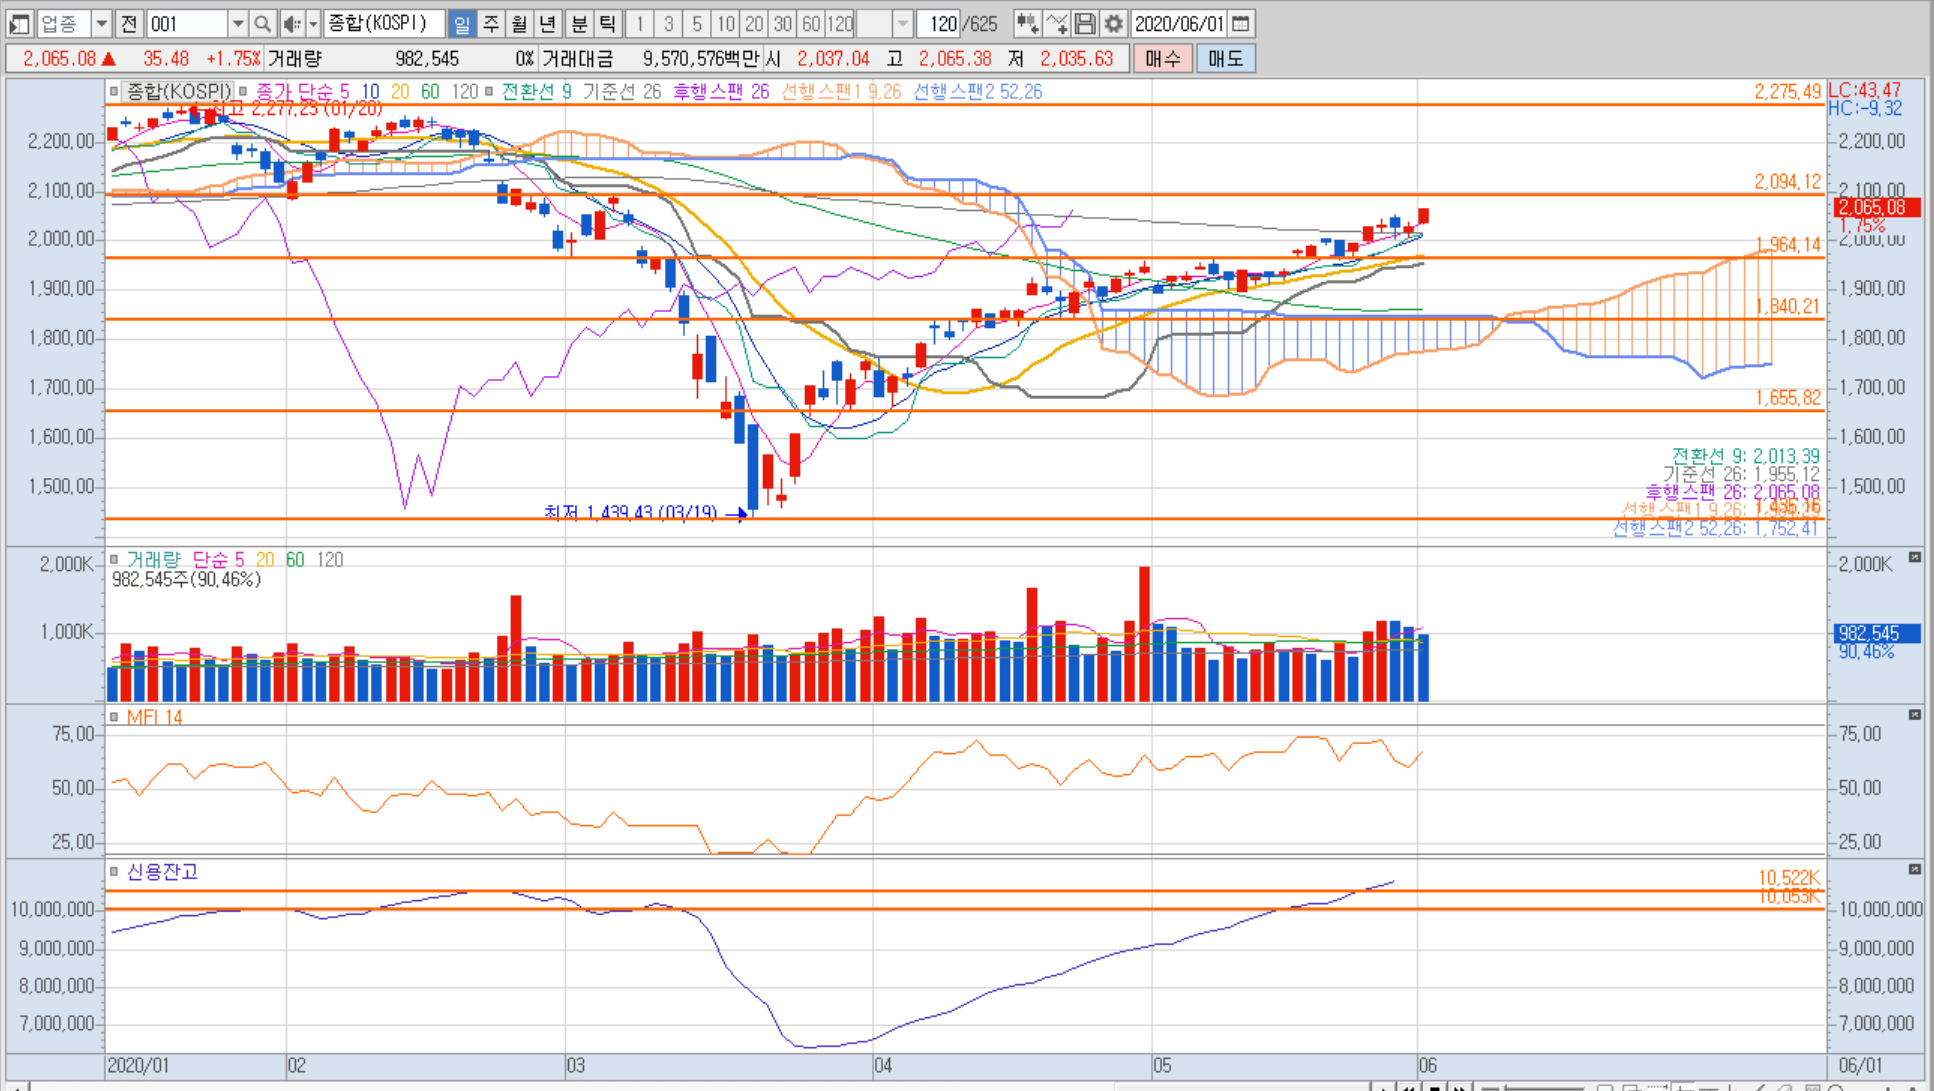Click the search magnifier icon

click(262, 23)
